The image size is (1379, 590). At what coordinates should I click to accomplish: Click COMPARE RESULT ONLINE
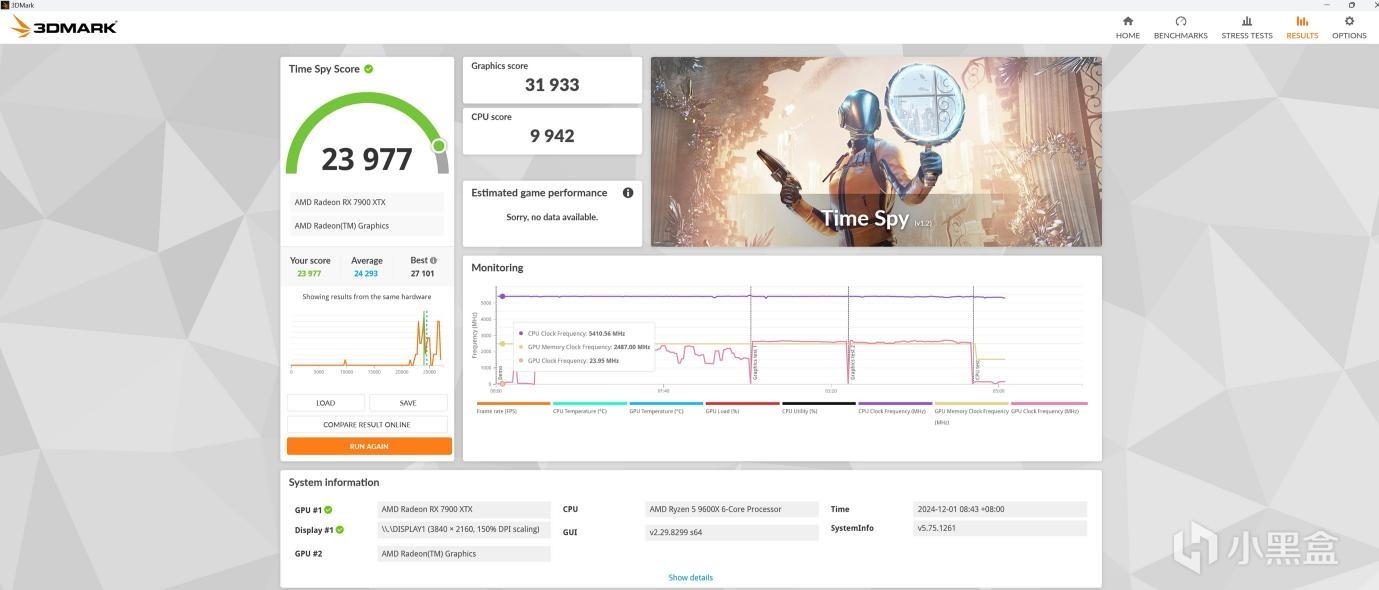point(367,425)
